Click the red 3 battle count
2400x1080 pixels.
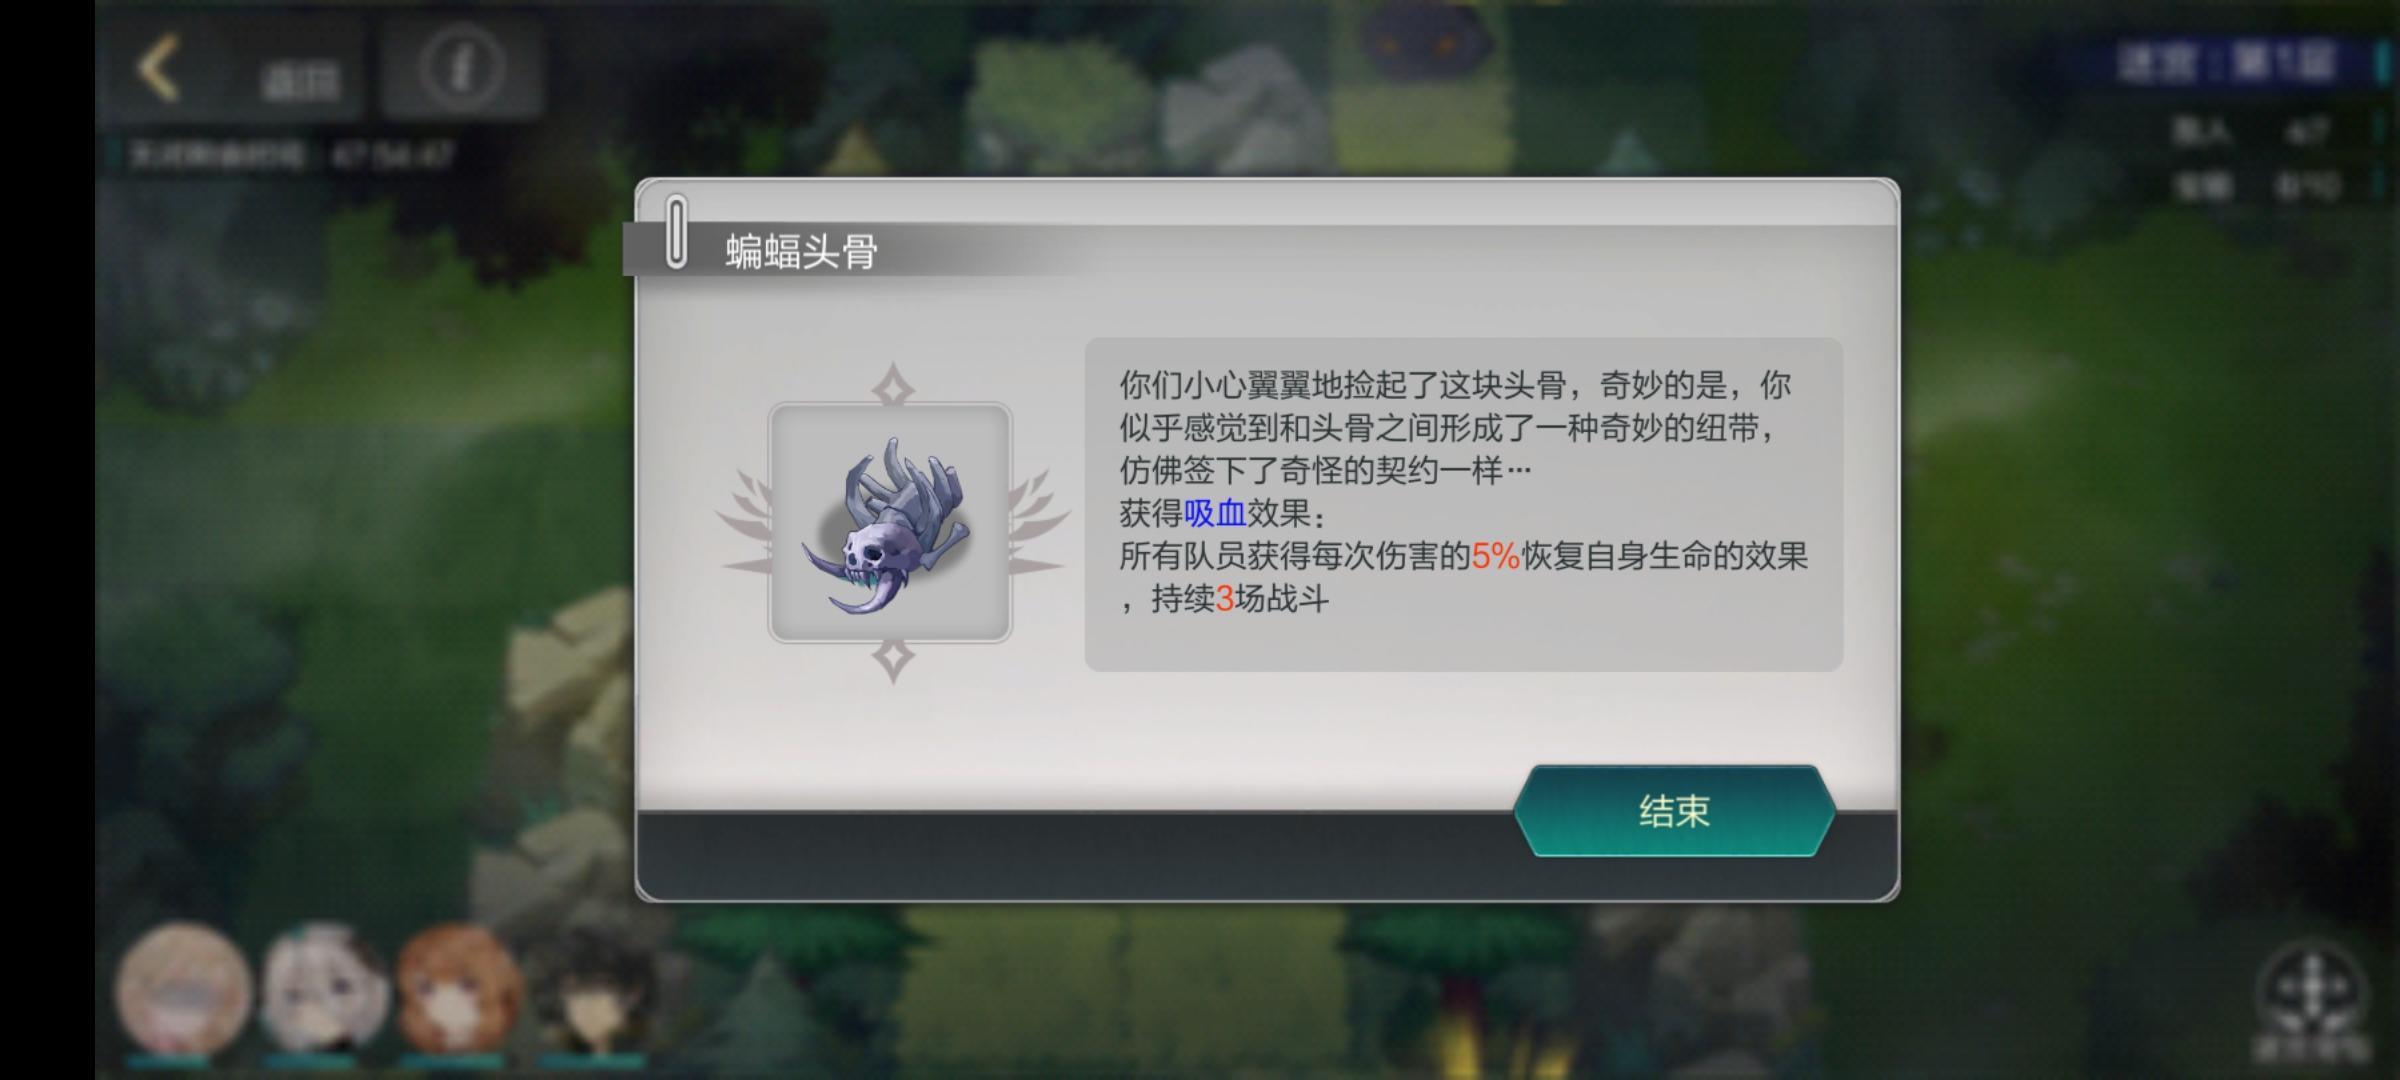(1224, 599)
